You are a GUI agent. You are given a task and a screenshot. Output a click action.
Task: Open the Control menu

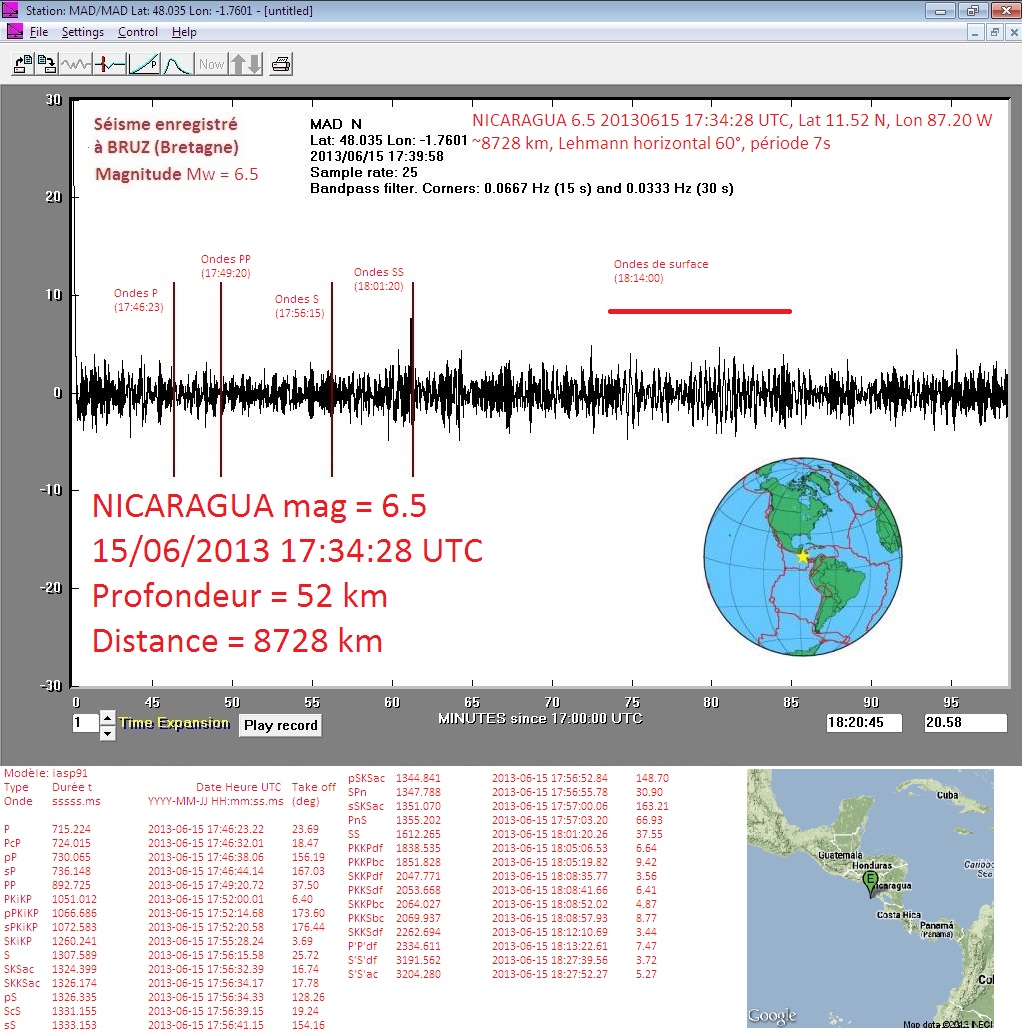(x=138, y=32)
